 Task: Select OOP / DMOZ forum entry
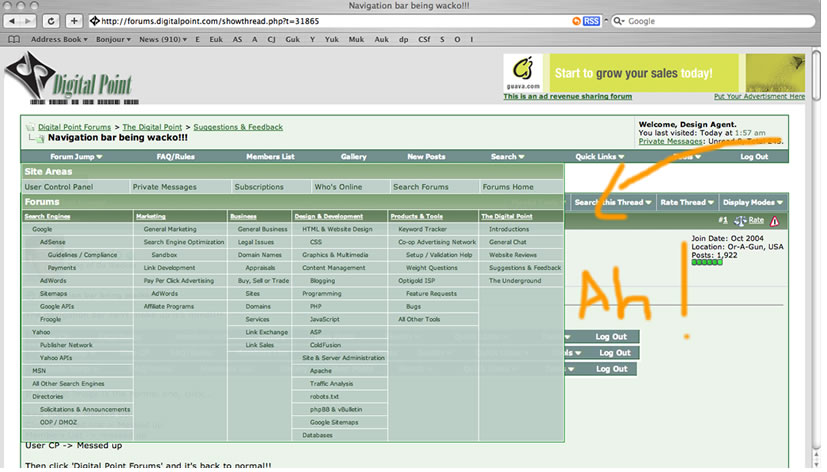(59, 422)
